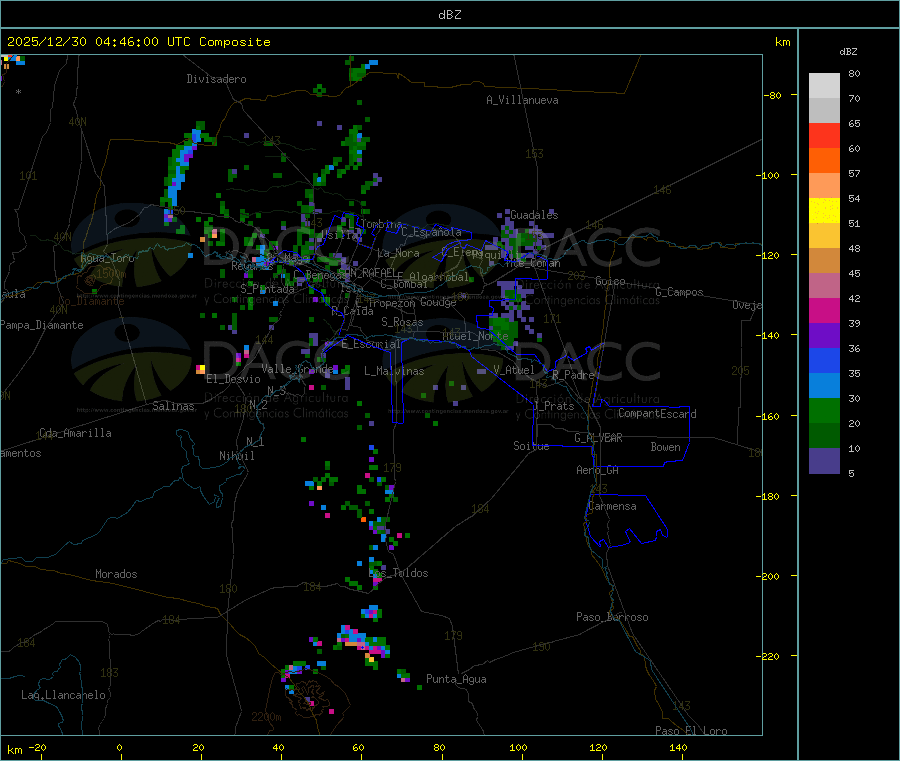Click the 0 tick on bottom axis

click(119, 747)
